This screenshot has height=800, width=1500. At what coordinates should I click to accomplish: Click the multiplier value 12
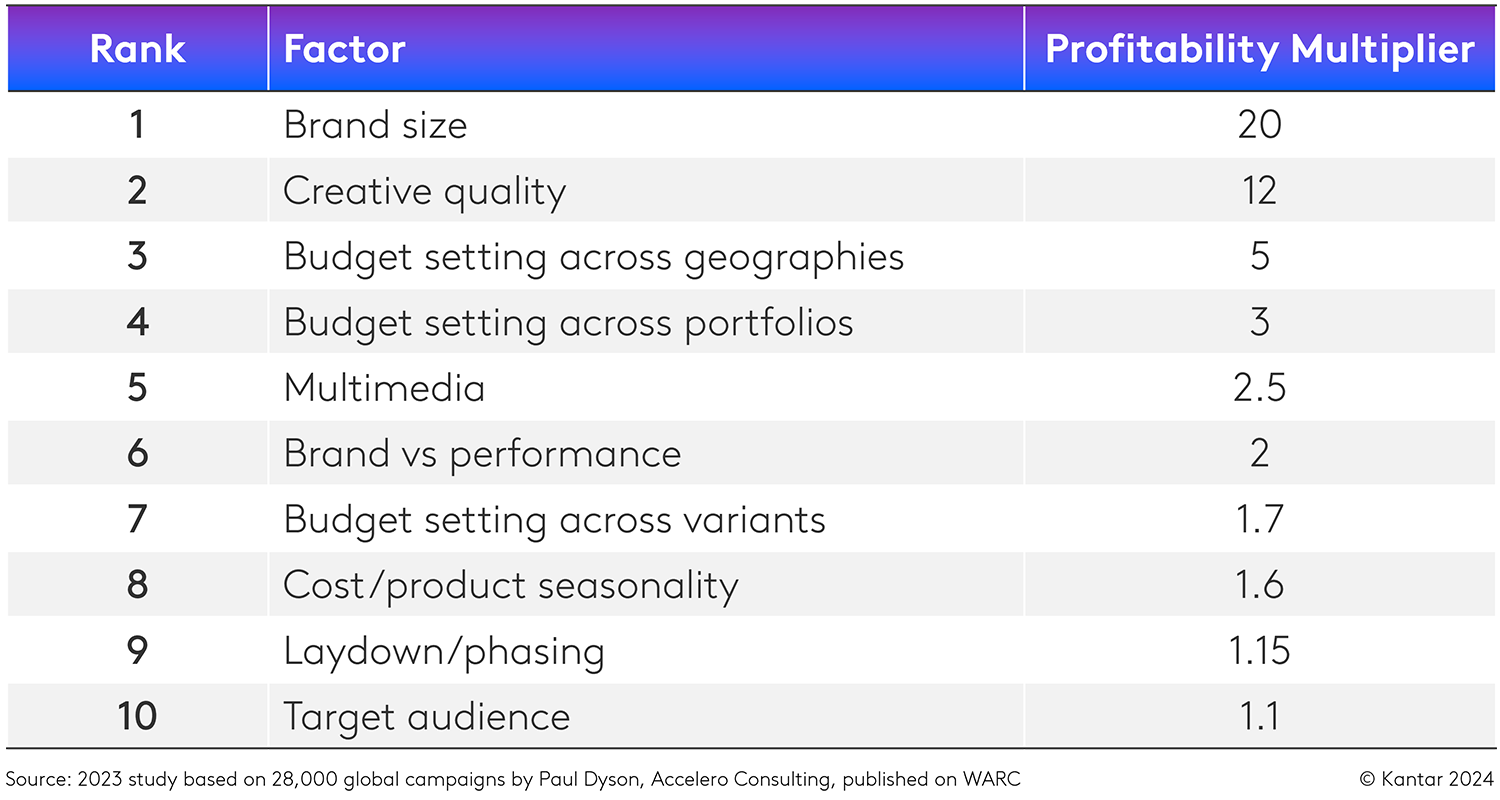coord(1259,191)
